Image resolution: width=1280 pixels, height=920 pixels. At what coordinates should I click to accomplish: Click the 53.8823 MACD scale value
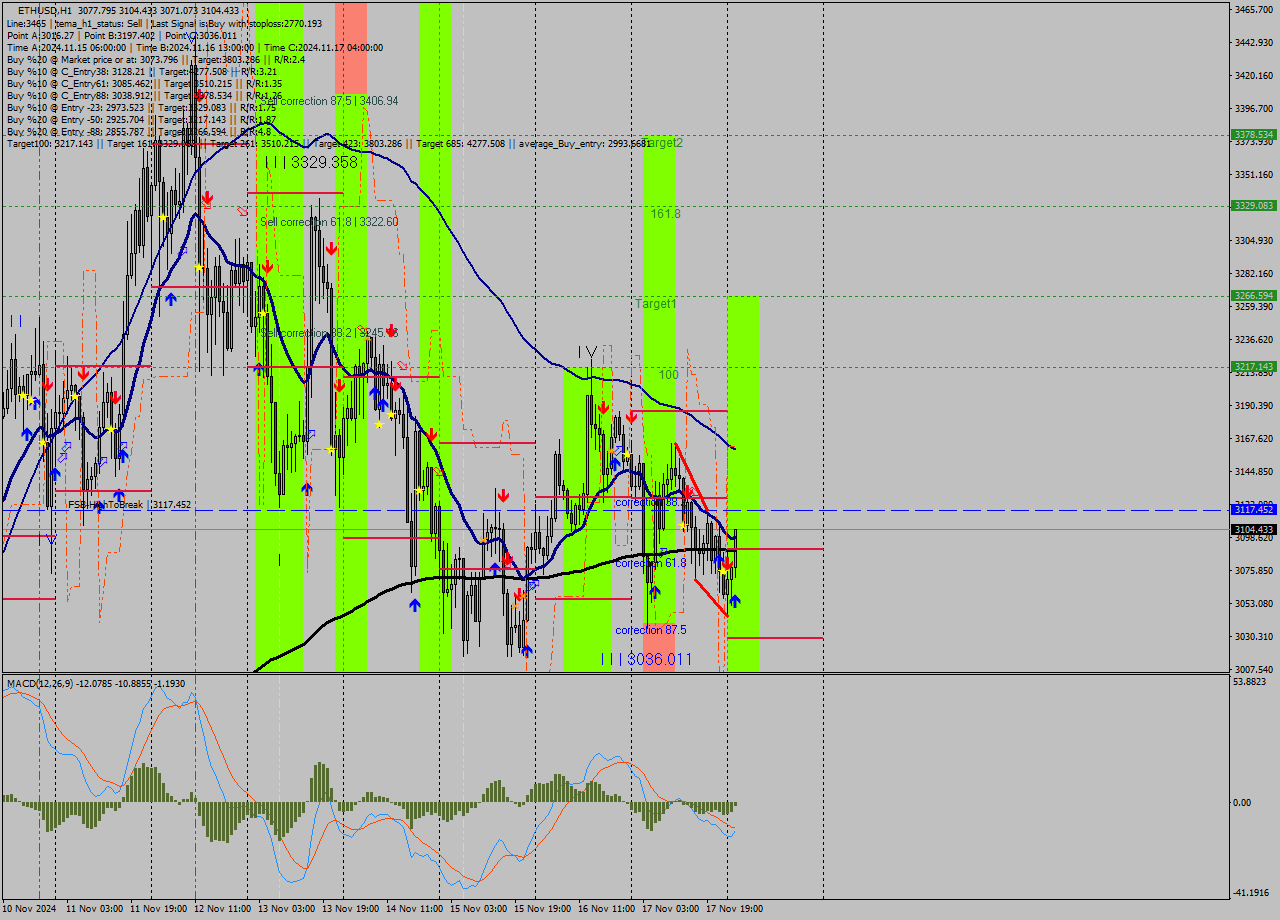pos(1252,682)
